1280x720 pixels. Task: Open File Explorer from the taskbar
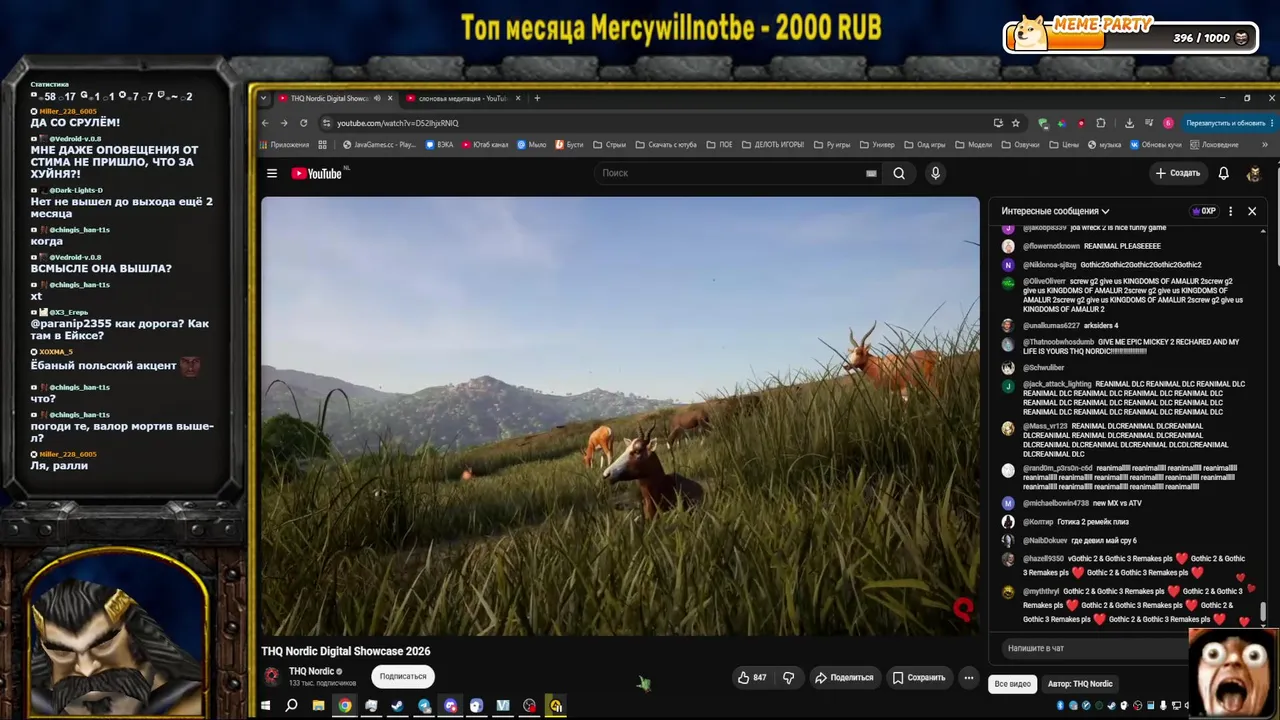tap(318, 706)
